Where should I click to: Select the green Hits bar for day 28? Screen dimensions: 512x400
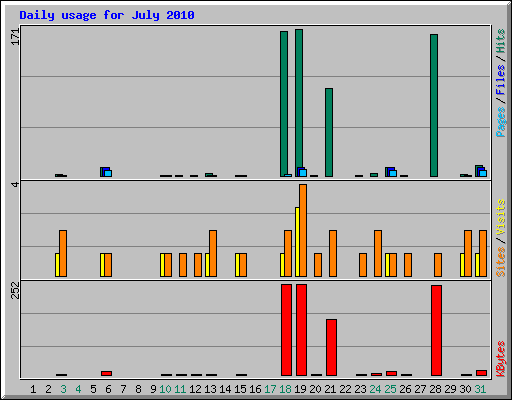[434, 105]
